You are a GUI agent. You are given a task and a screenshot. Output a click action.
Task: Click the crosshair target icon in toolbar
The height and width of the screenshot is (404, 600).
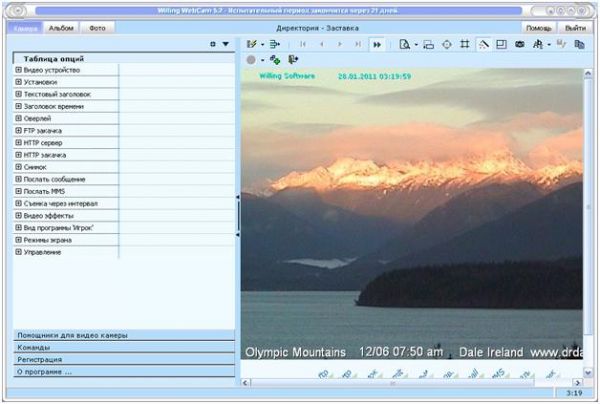(x=446, y=45)
